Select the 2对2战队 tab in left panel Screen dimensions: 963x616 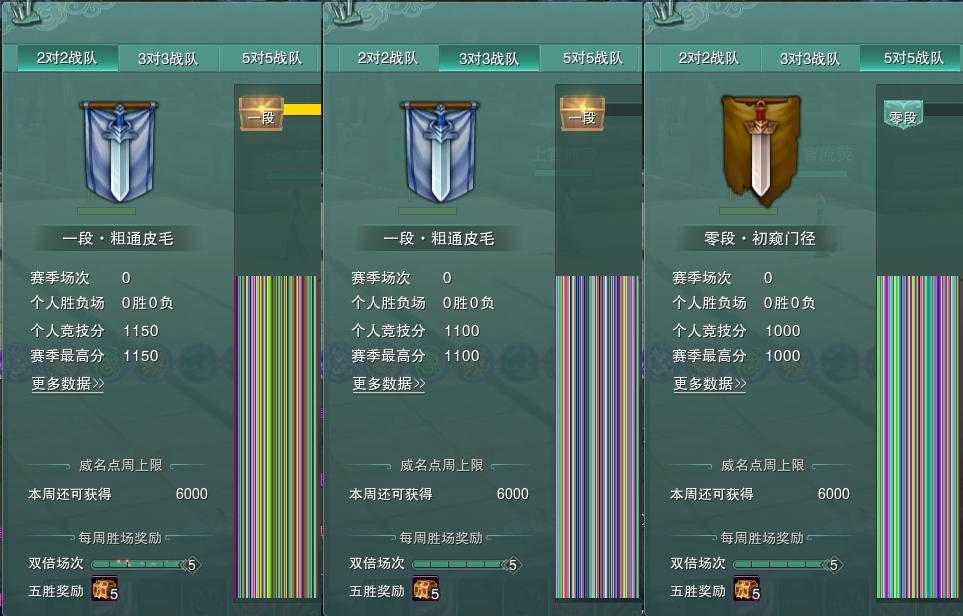pyautogui.click(x=67, y=58)
